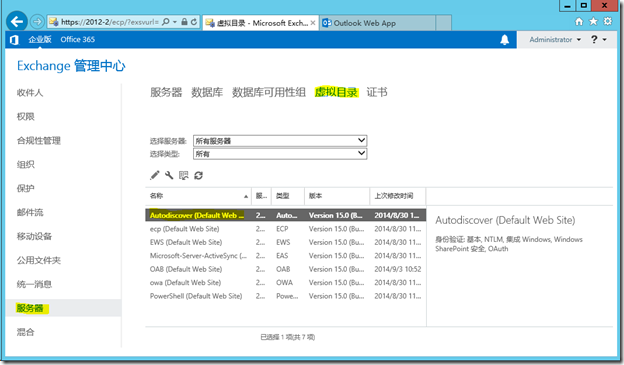Click the Outlook Web App tab icon
The height and width of the screenshot is (365, 624).
pos(326,23)
